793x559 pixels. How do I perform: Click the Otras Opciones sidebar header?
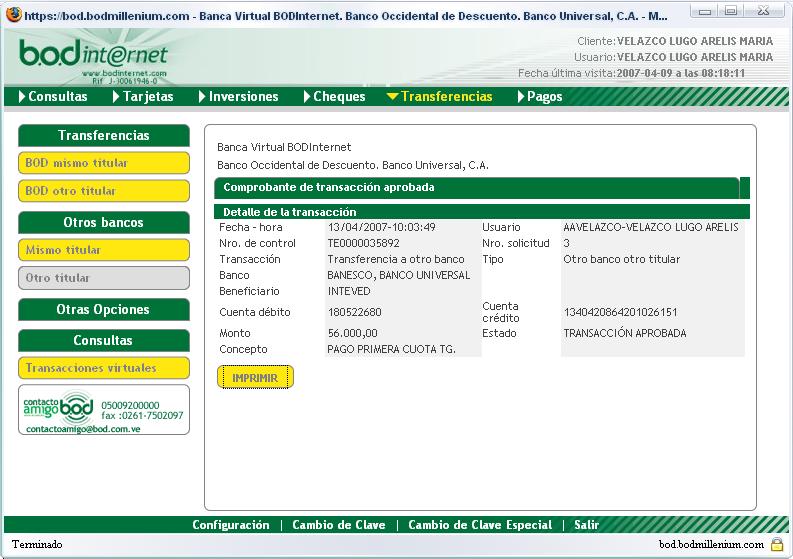(x=104, y=309)
